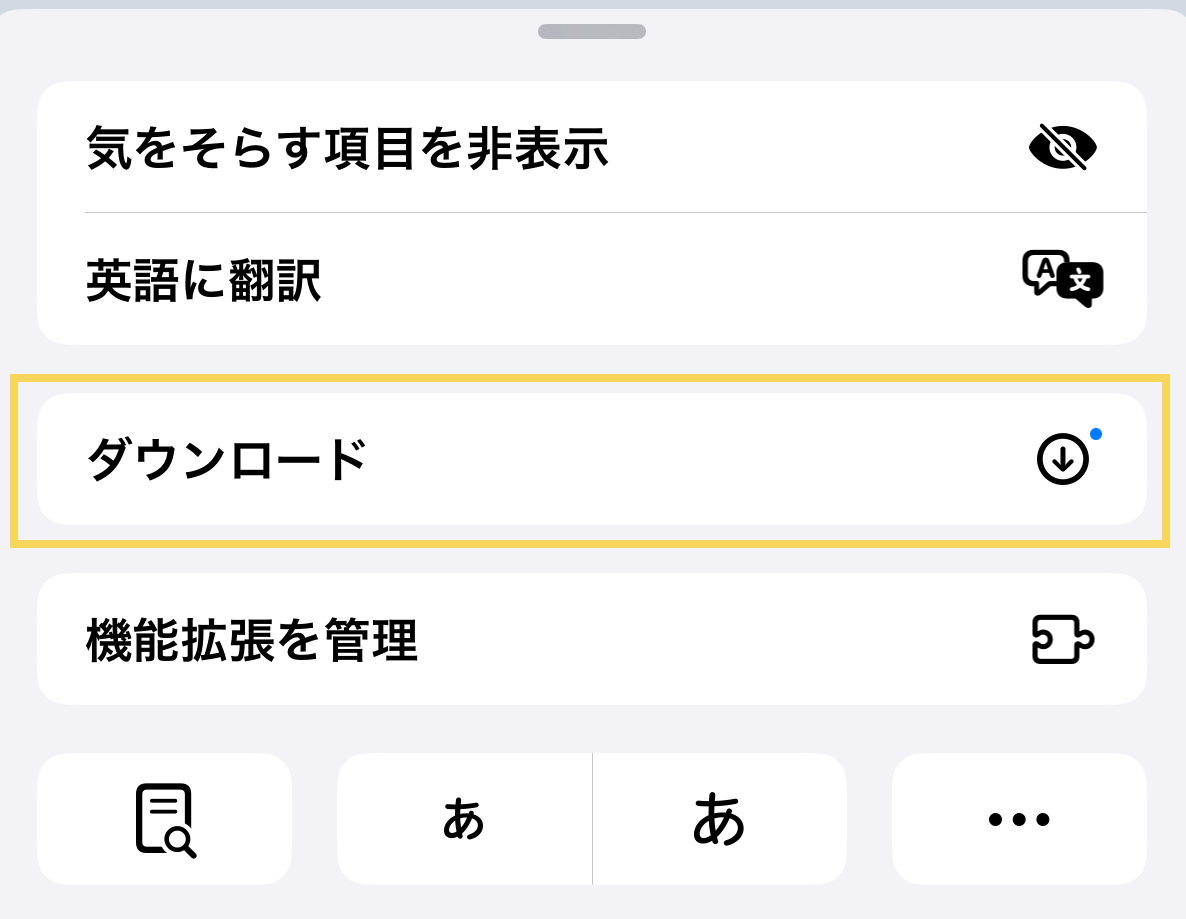Open the three-dot more options button

(1018, 820)
